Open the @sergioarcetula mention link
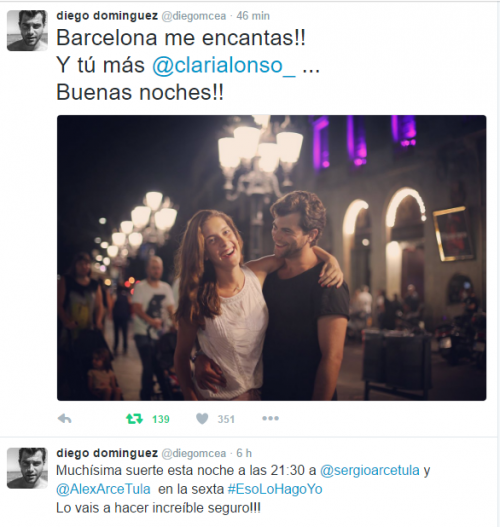Screen dimensions: 500x527 pyautogui.click(x=370, y=470)
